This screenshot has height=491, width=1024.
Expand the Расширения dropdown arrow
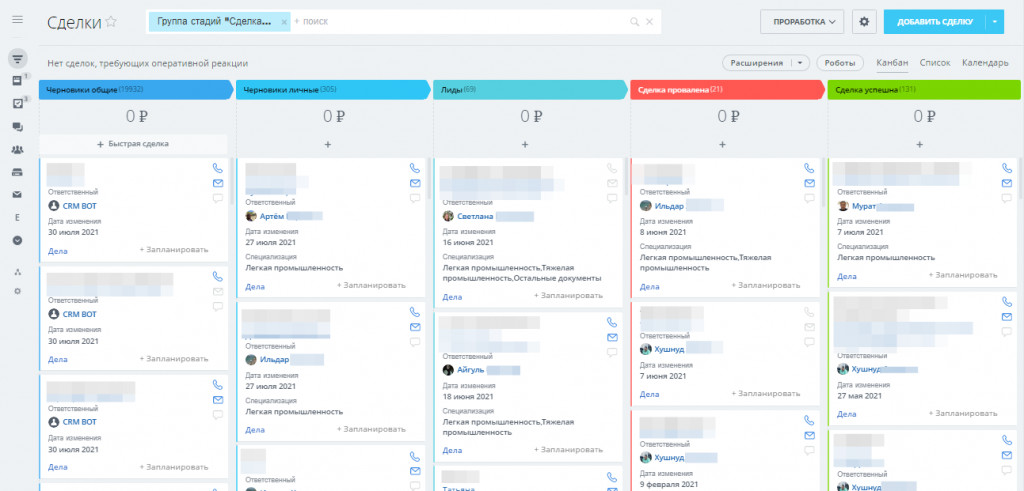801,63
